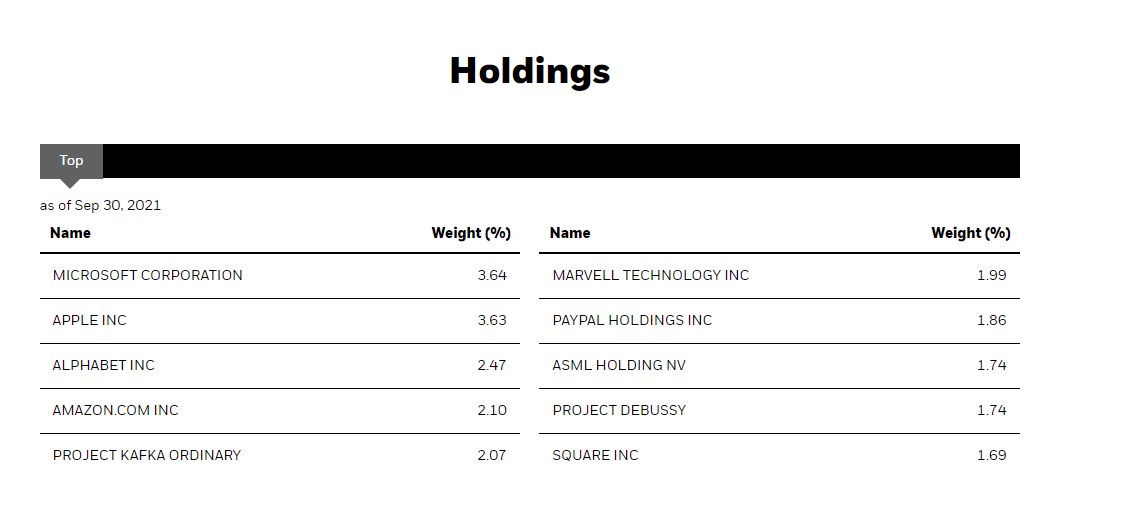This screenshot has width=1128, height=507.
Task: Click Microsoft's 3.64 weight value
Action: click(492, 275)
